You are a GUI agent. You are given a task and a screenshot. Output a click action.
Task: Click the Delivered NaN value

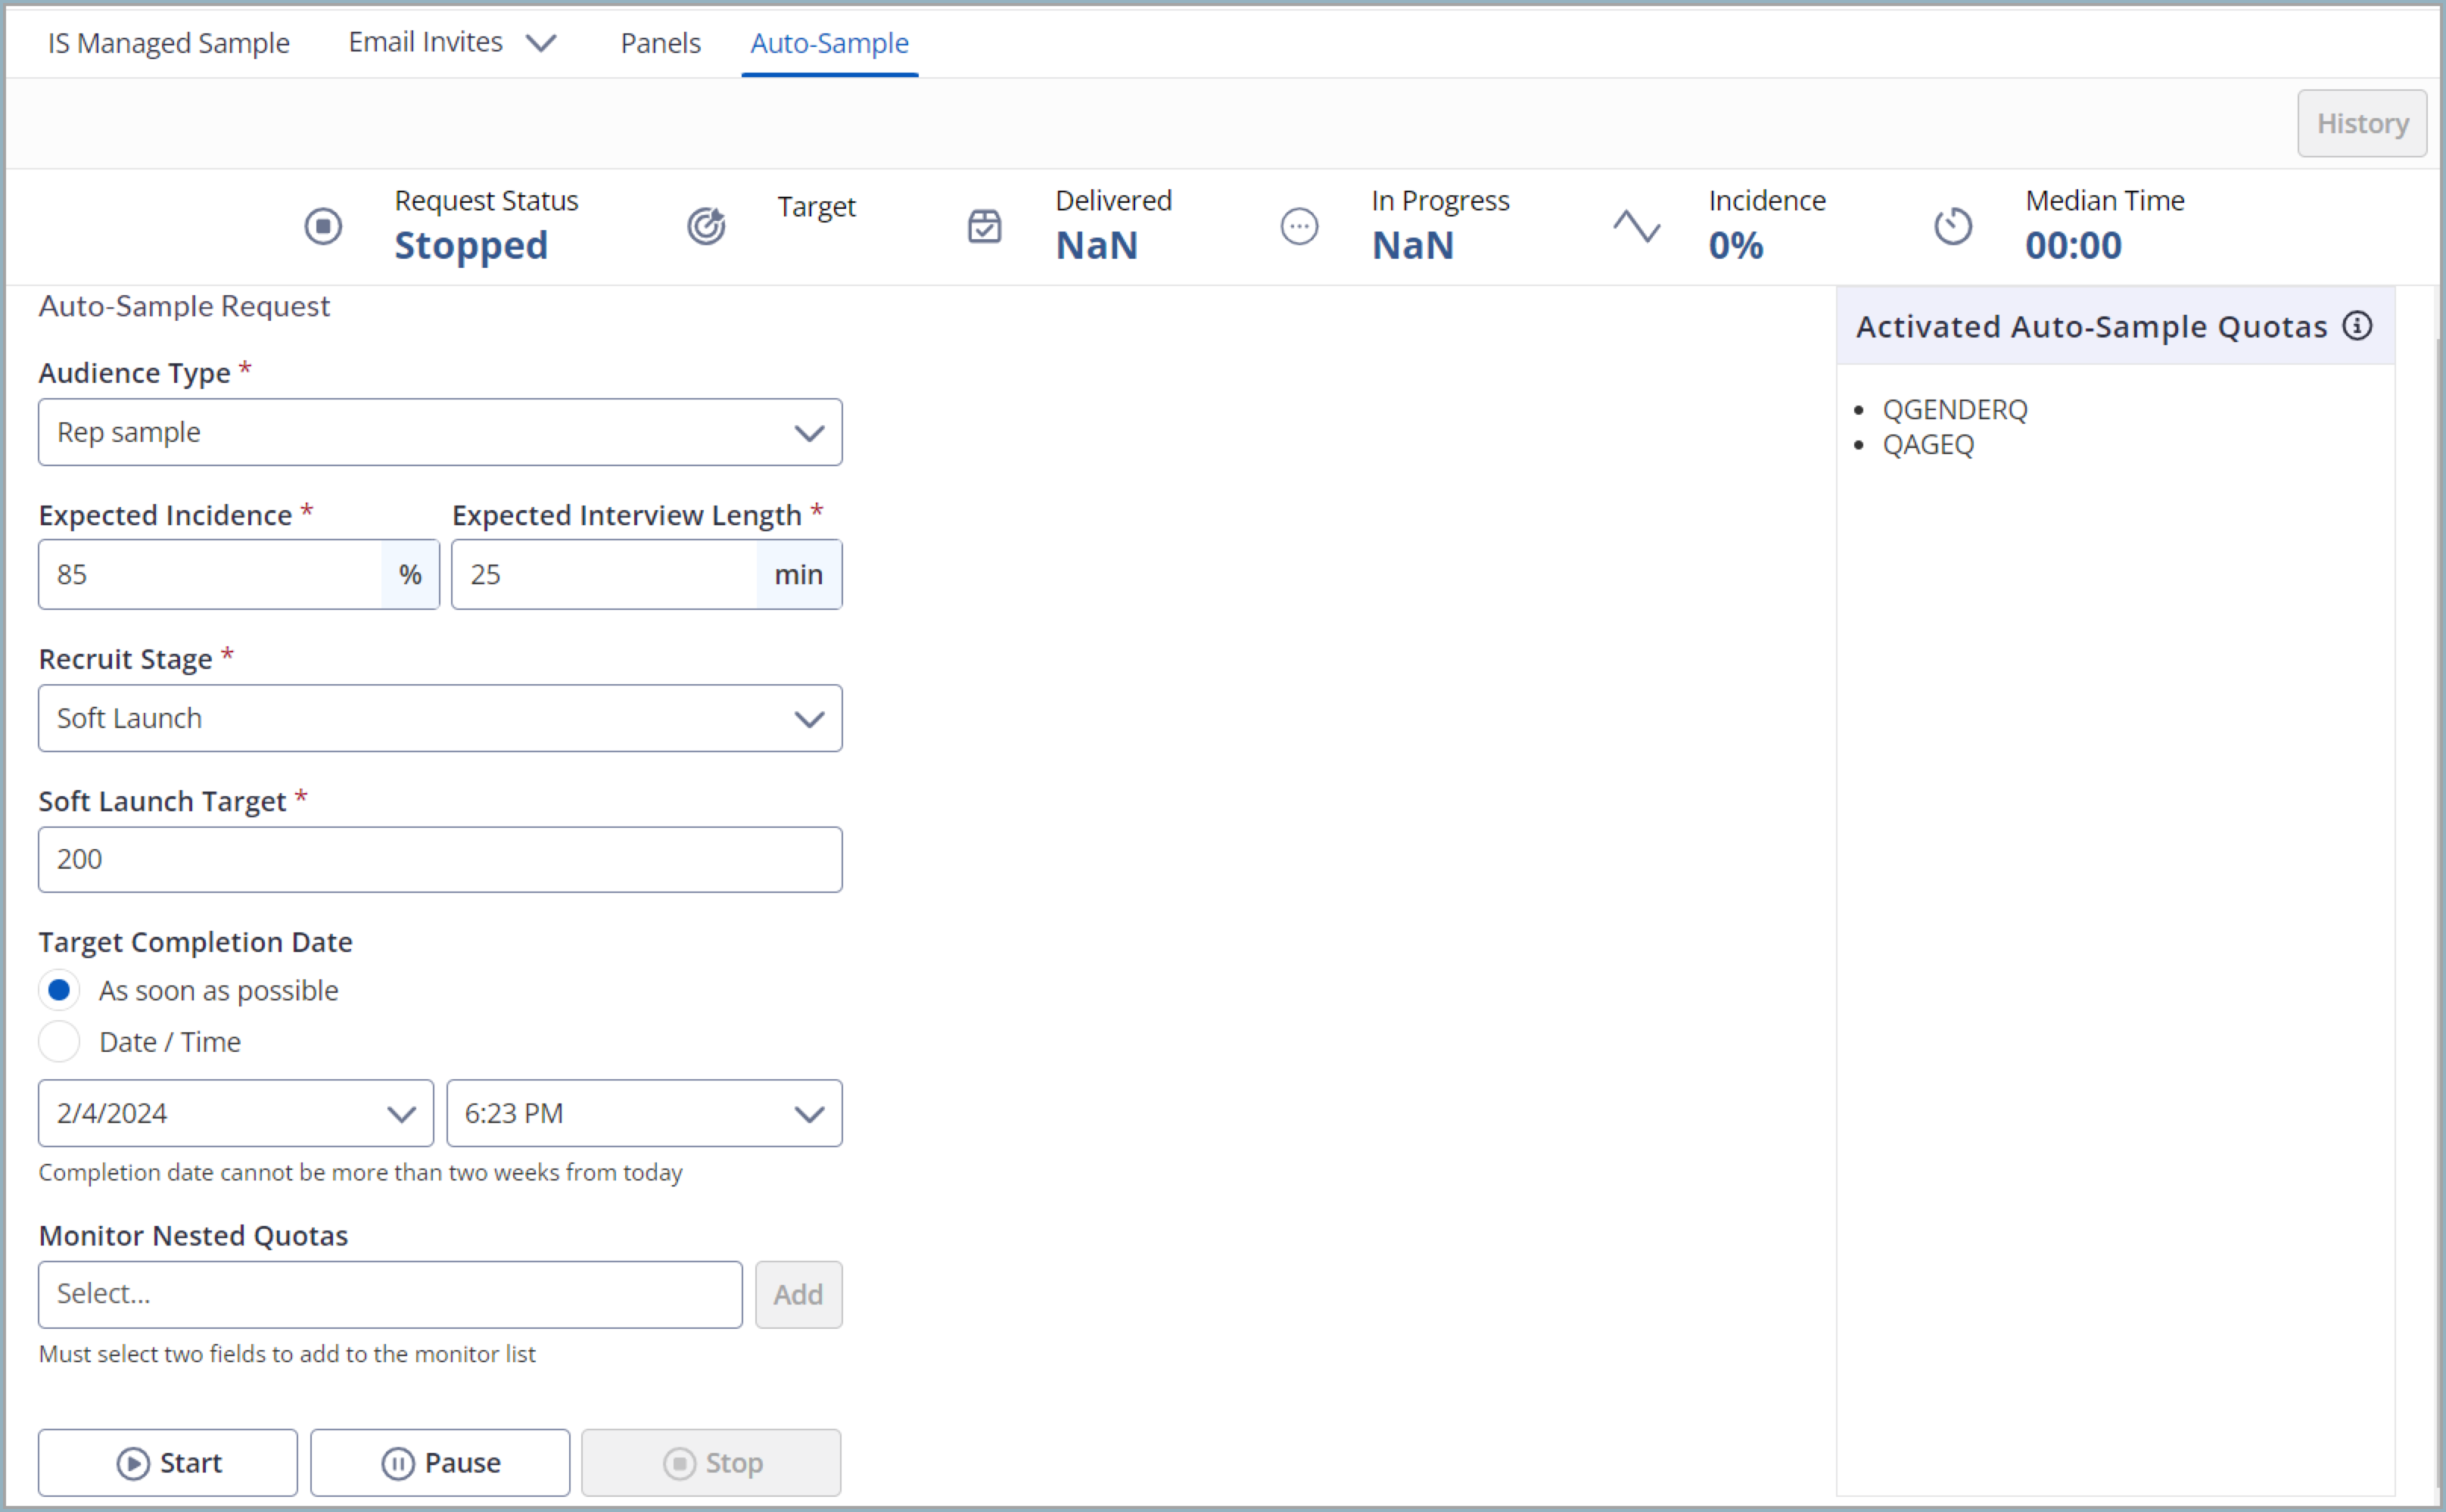coord(1096,245)
